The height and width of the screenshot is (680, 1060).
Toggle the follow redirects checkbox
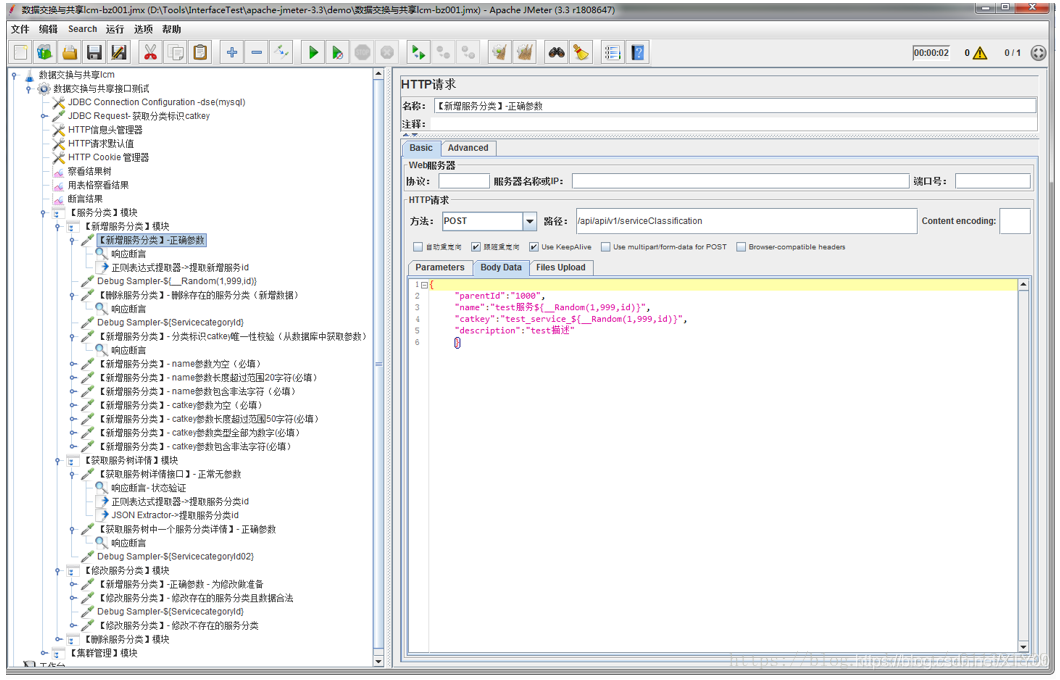coord(476,247)
